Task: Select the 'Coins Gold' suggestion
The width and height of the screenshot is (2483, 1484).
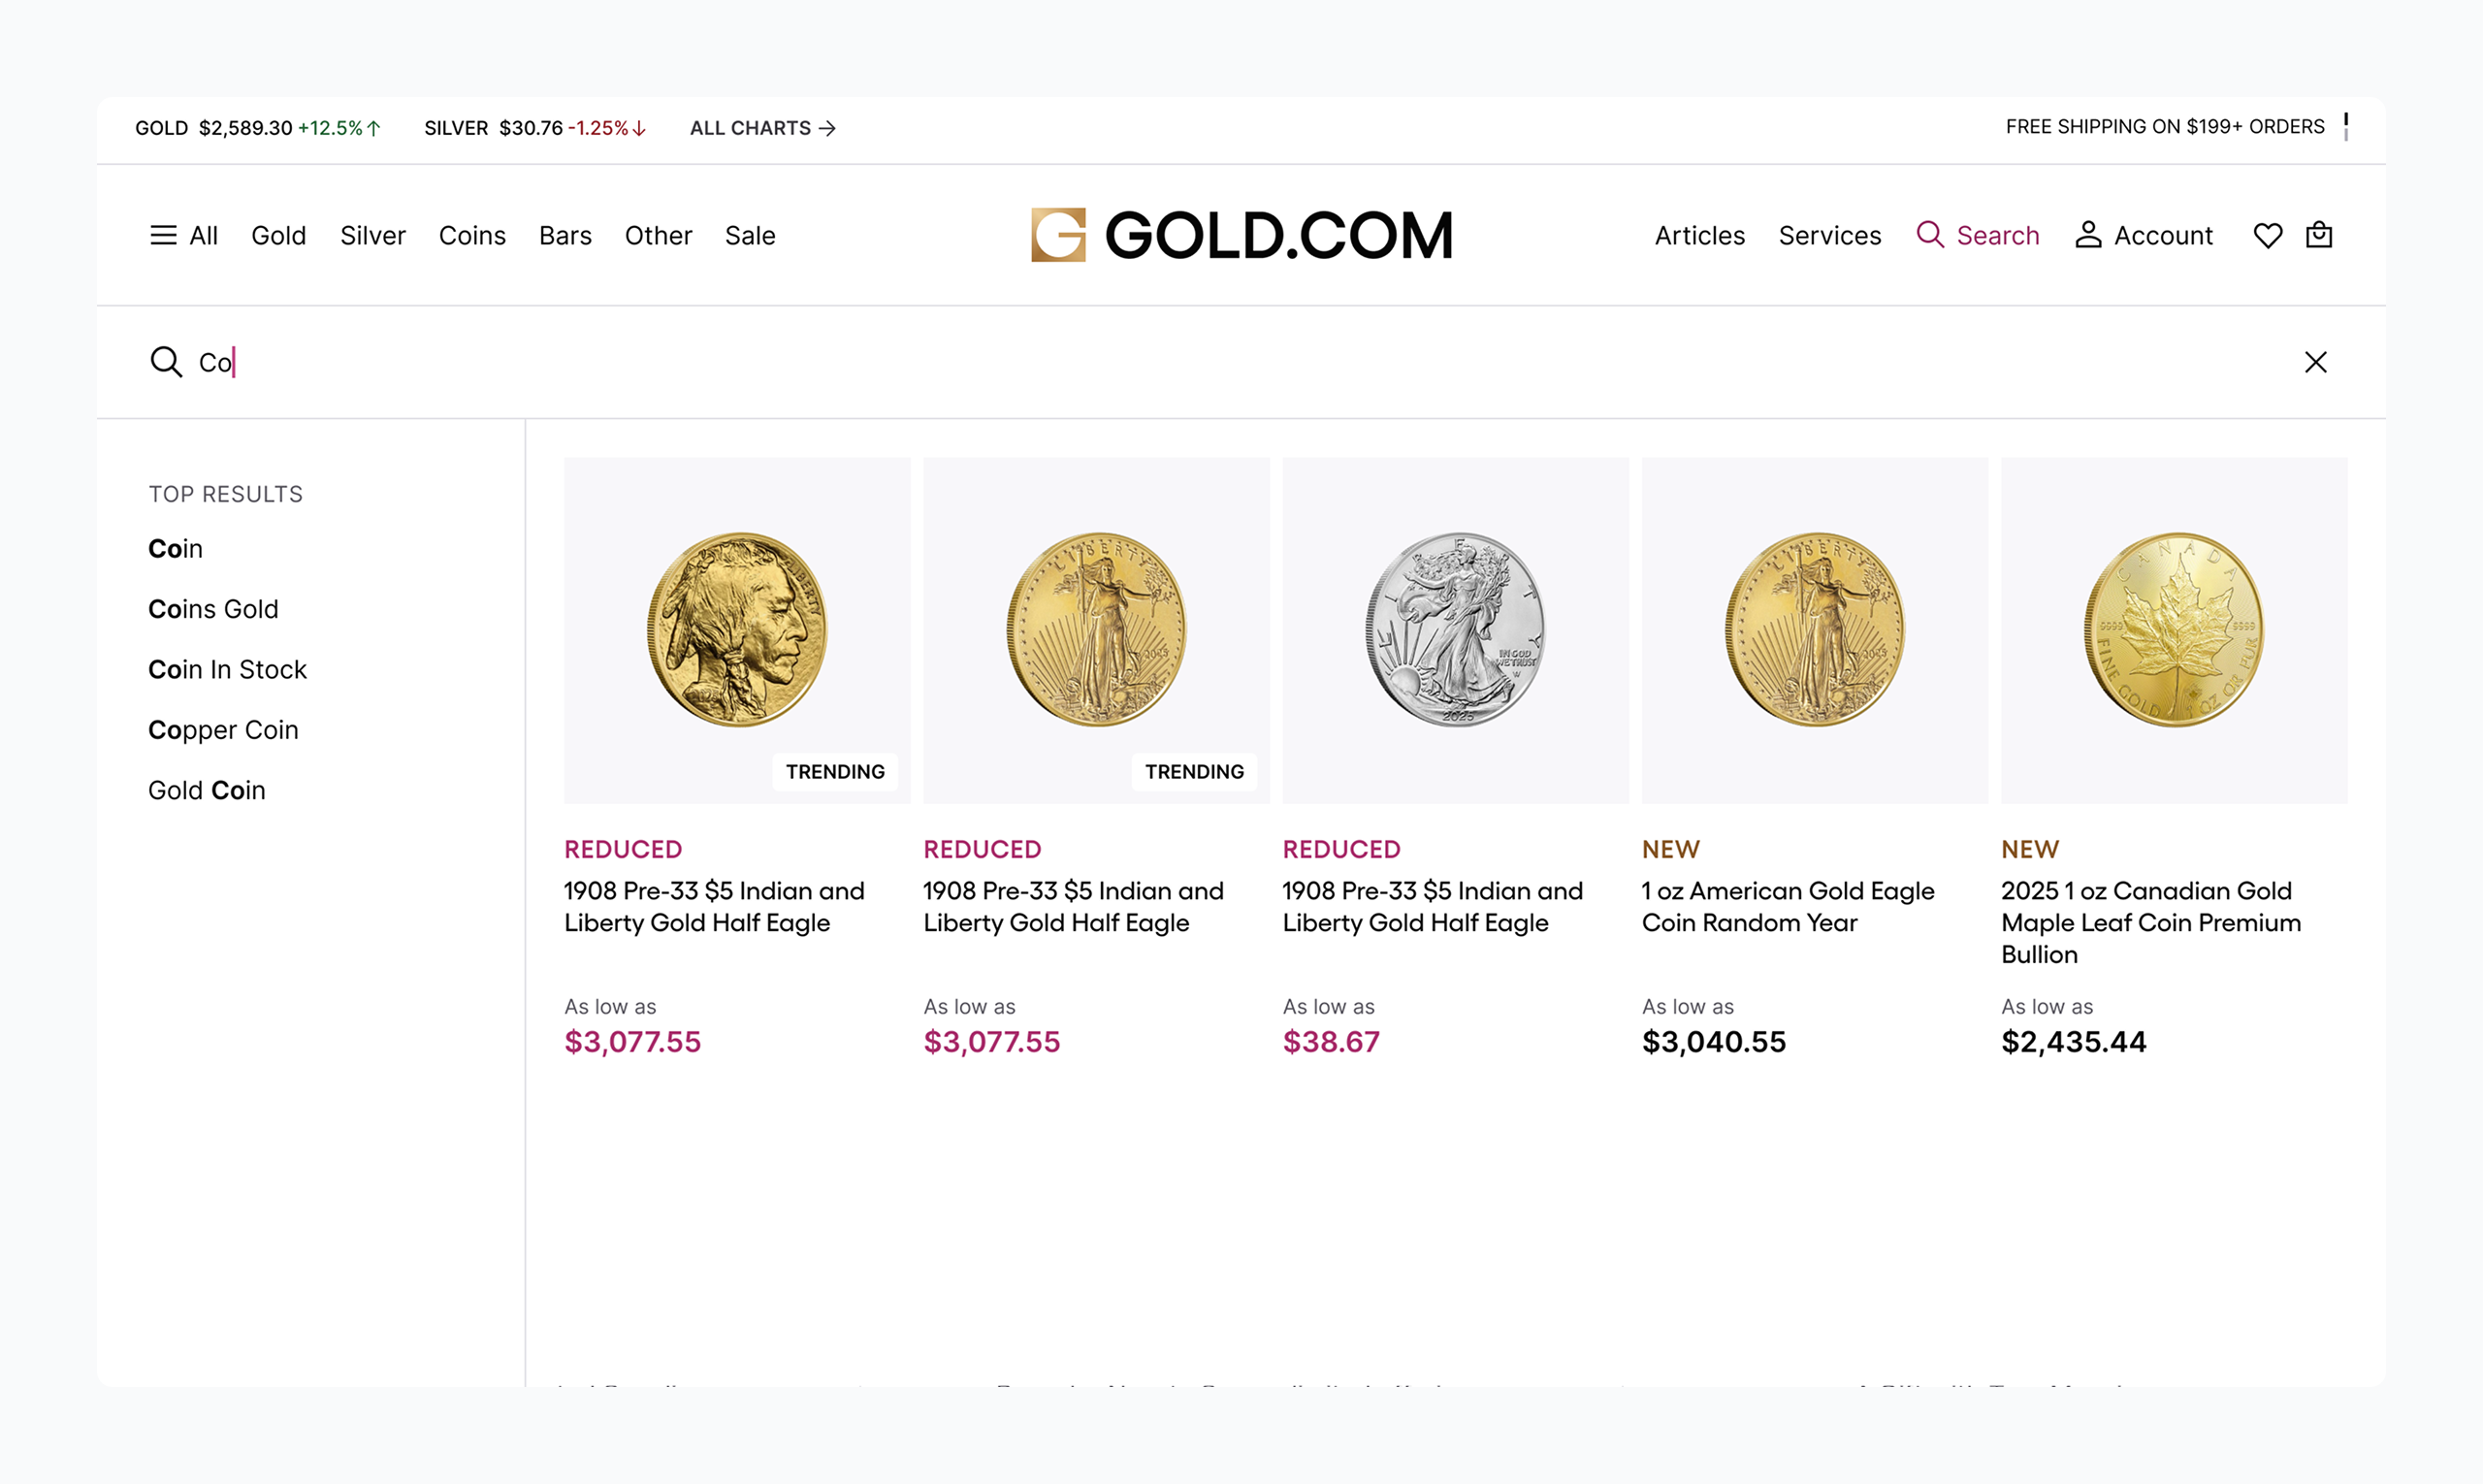Action: pos(213,609)
